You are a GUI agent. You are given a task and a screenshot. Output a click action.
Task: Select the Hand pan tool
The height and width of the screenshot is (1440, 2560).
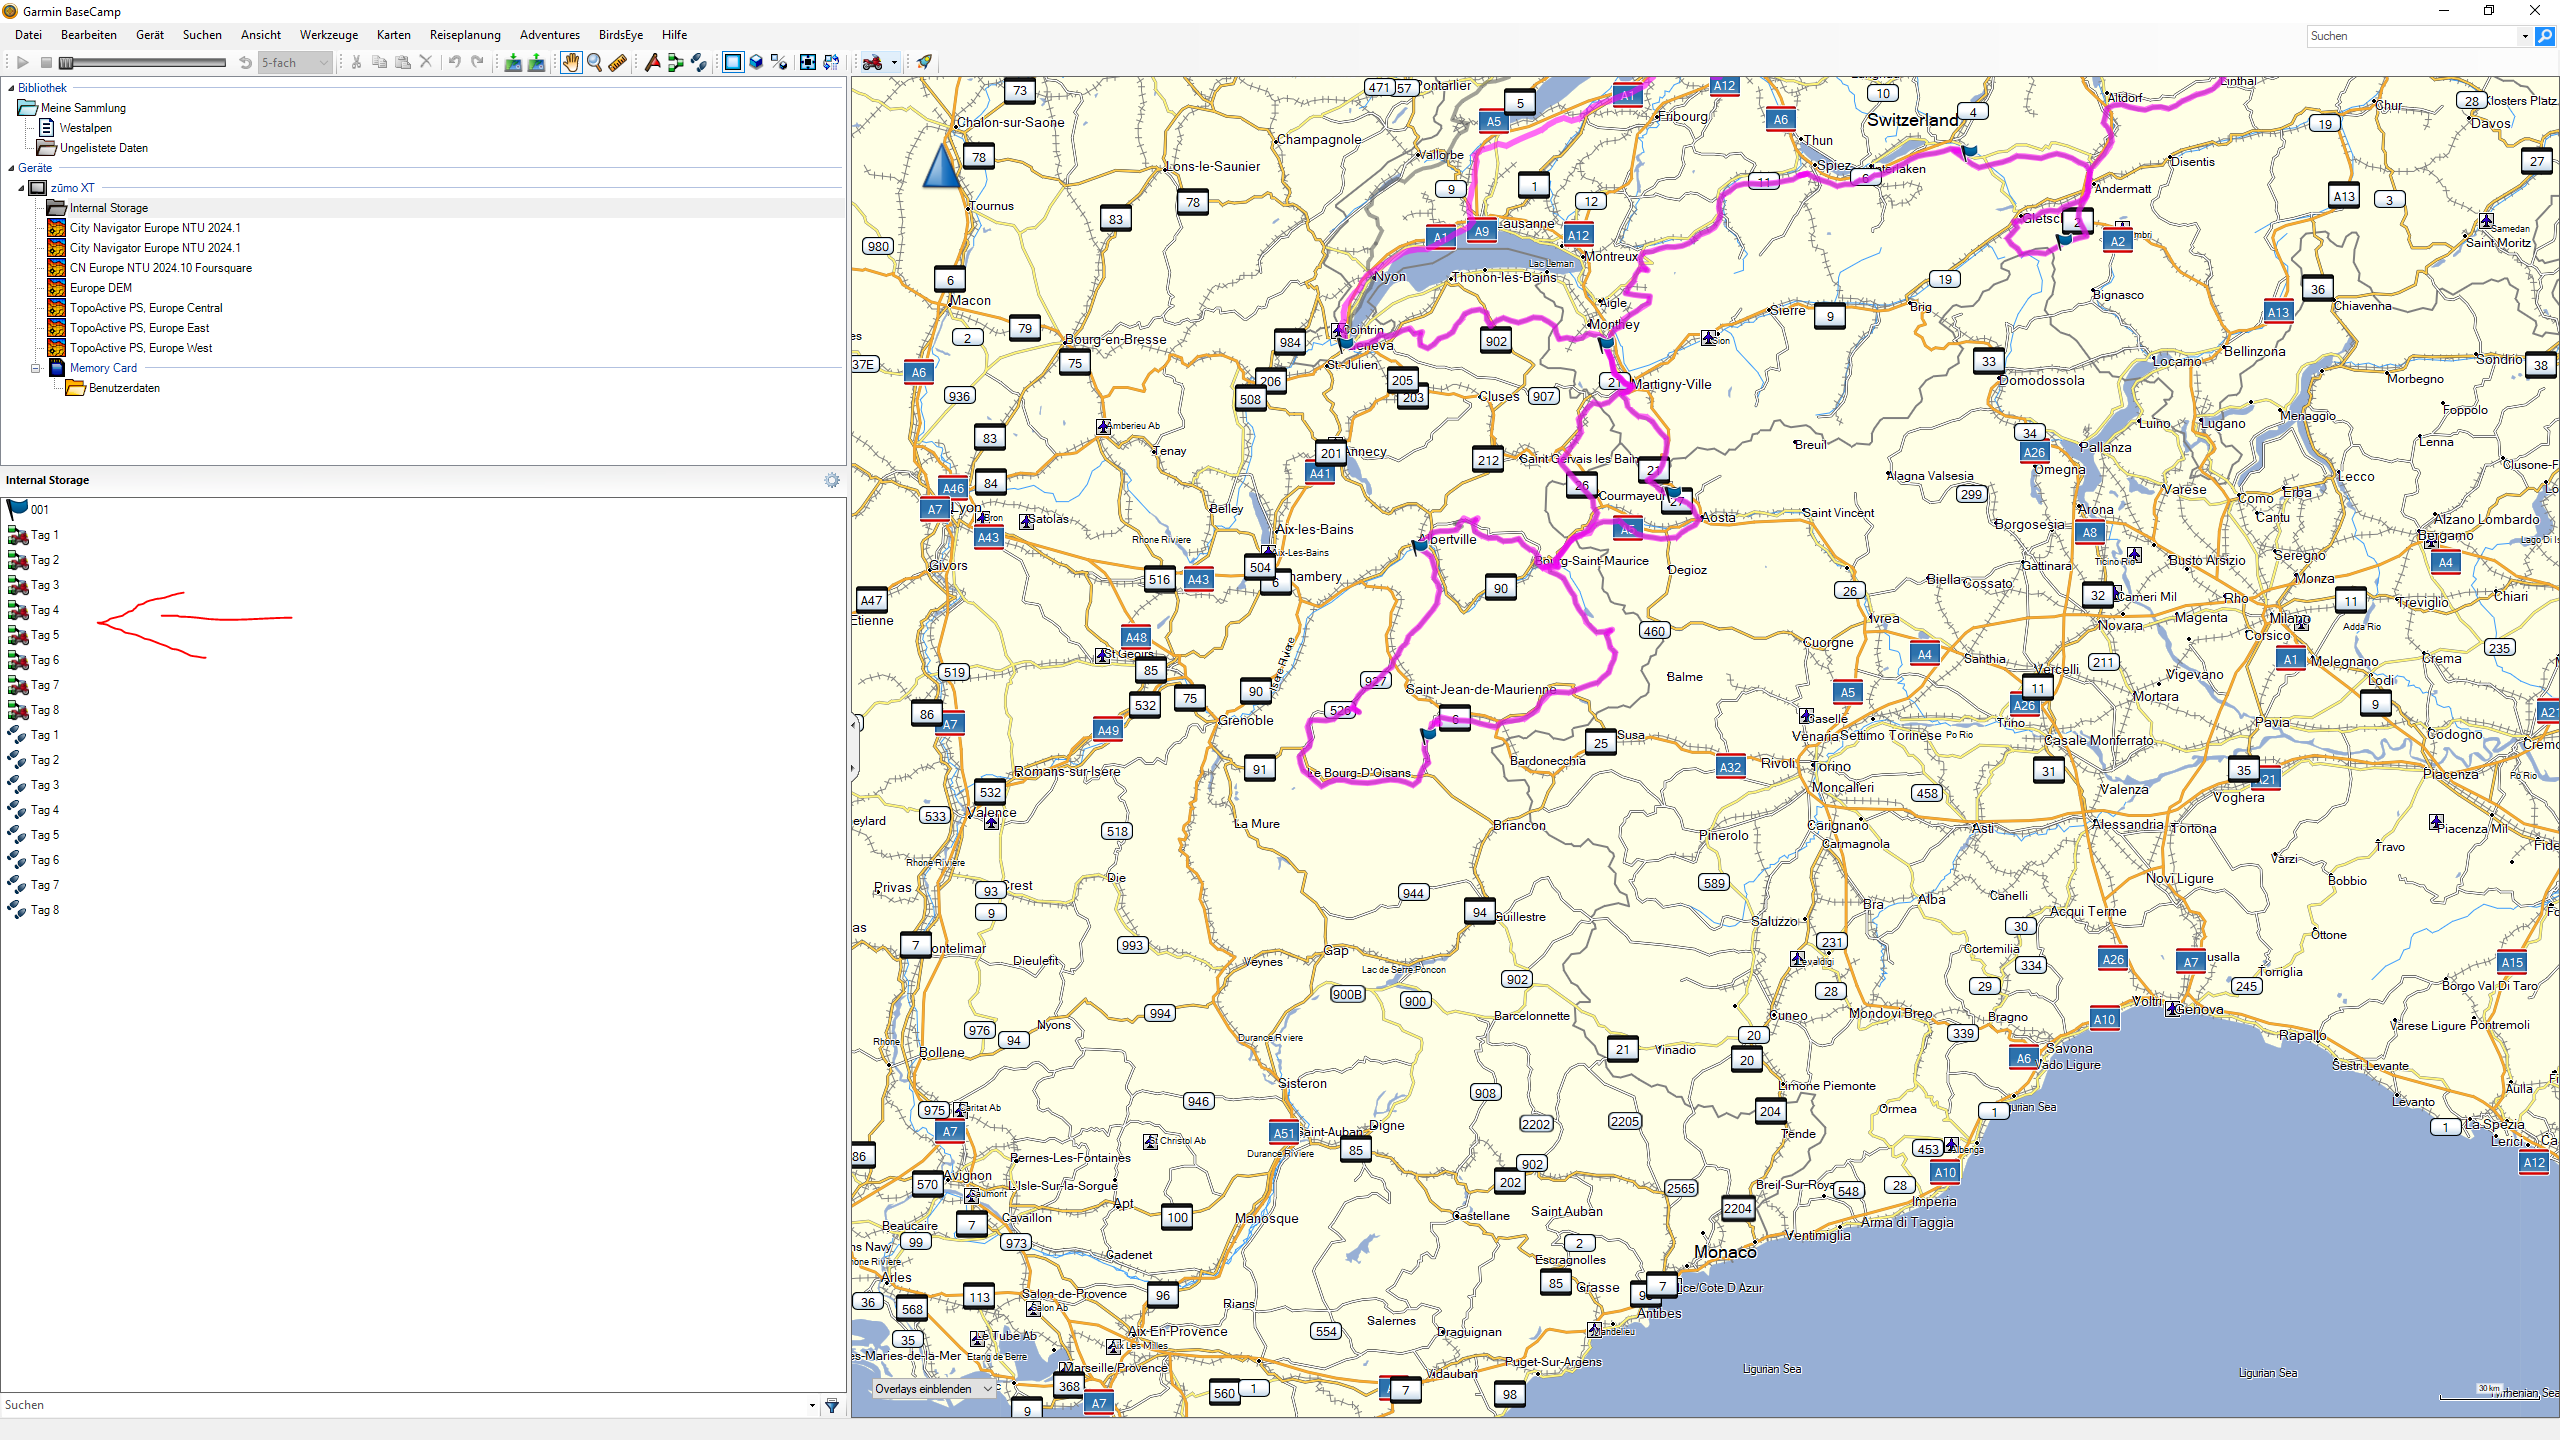(570, 63)
